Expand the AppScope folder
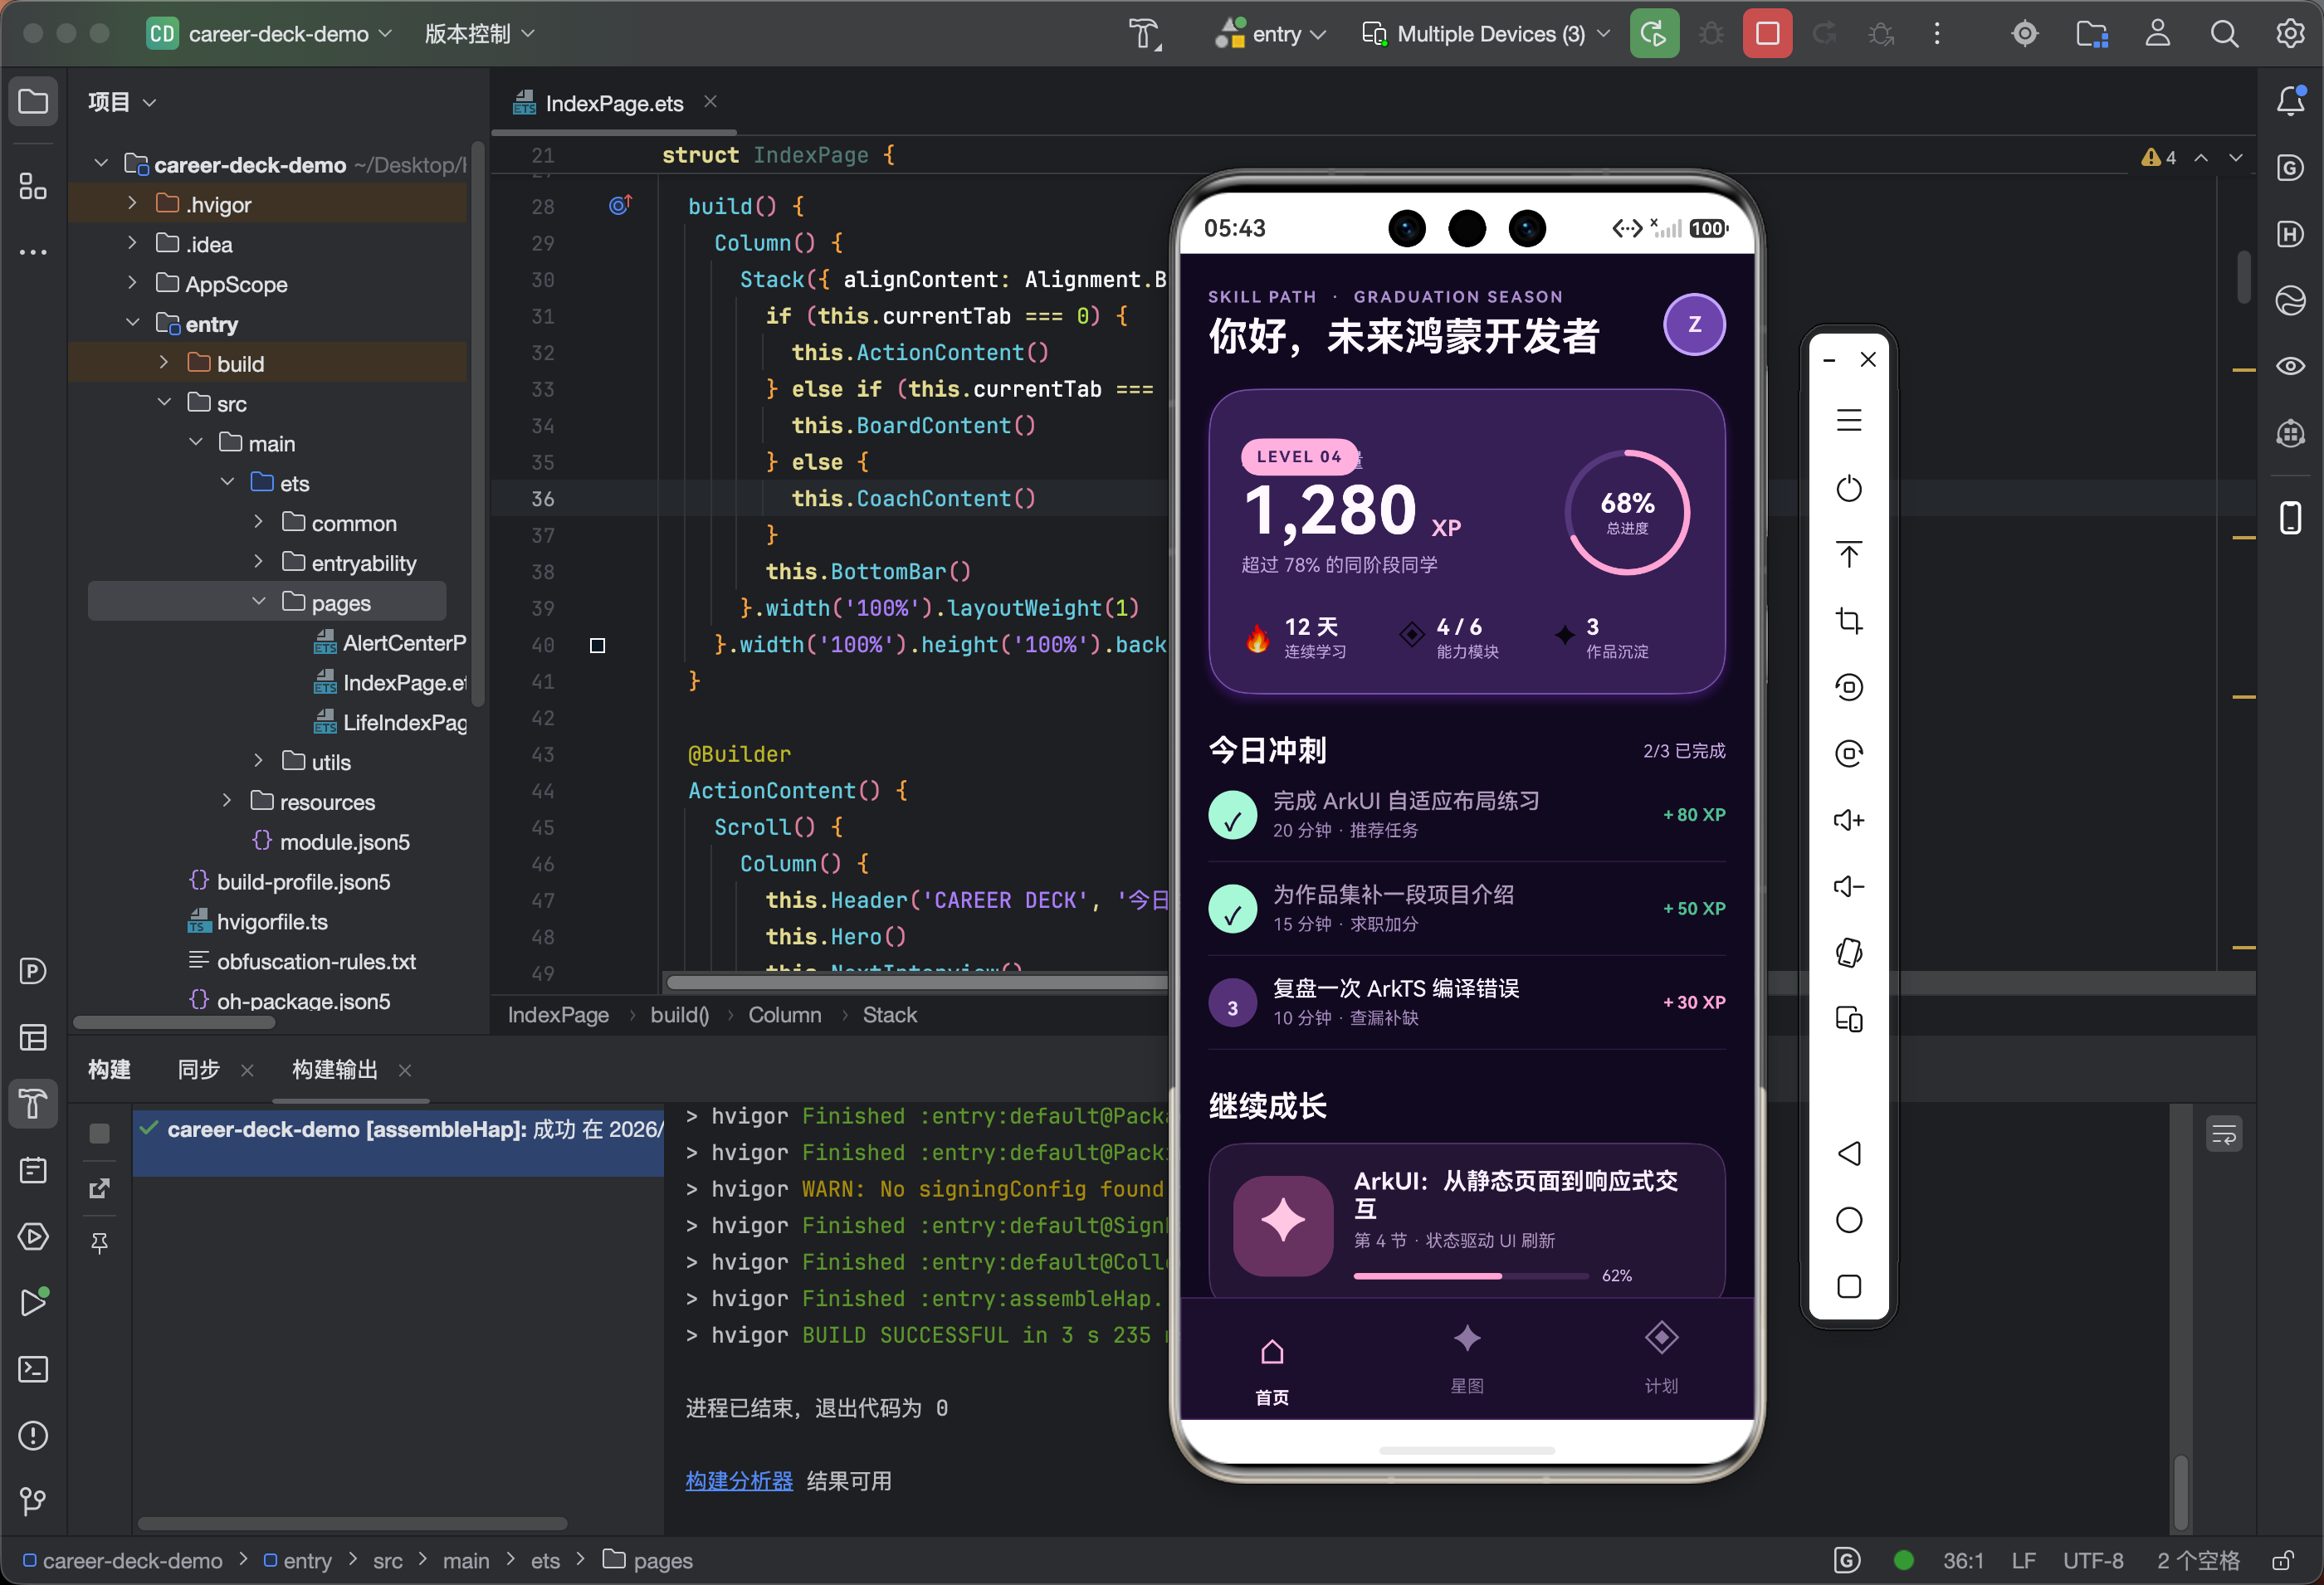The image size is (2324, 1585). (x=132, y=283)
